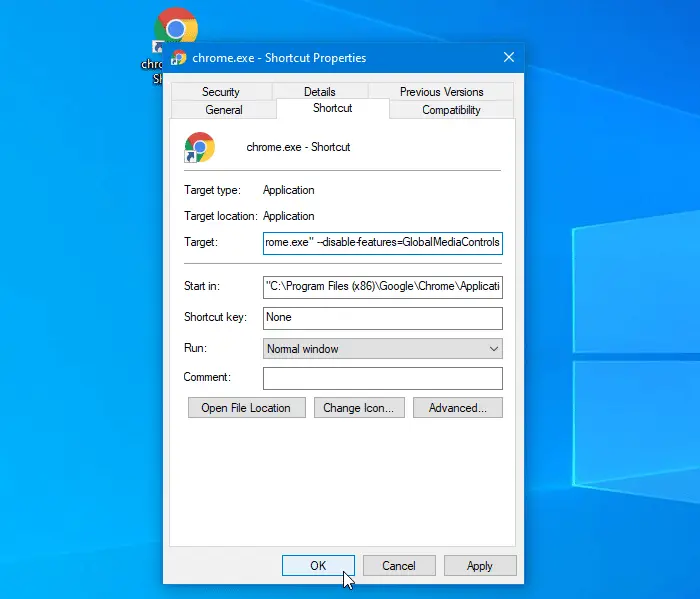
Task: Click the large Chrome shortcut icon inside the dialog
Action: click(x=200, y=147)
